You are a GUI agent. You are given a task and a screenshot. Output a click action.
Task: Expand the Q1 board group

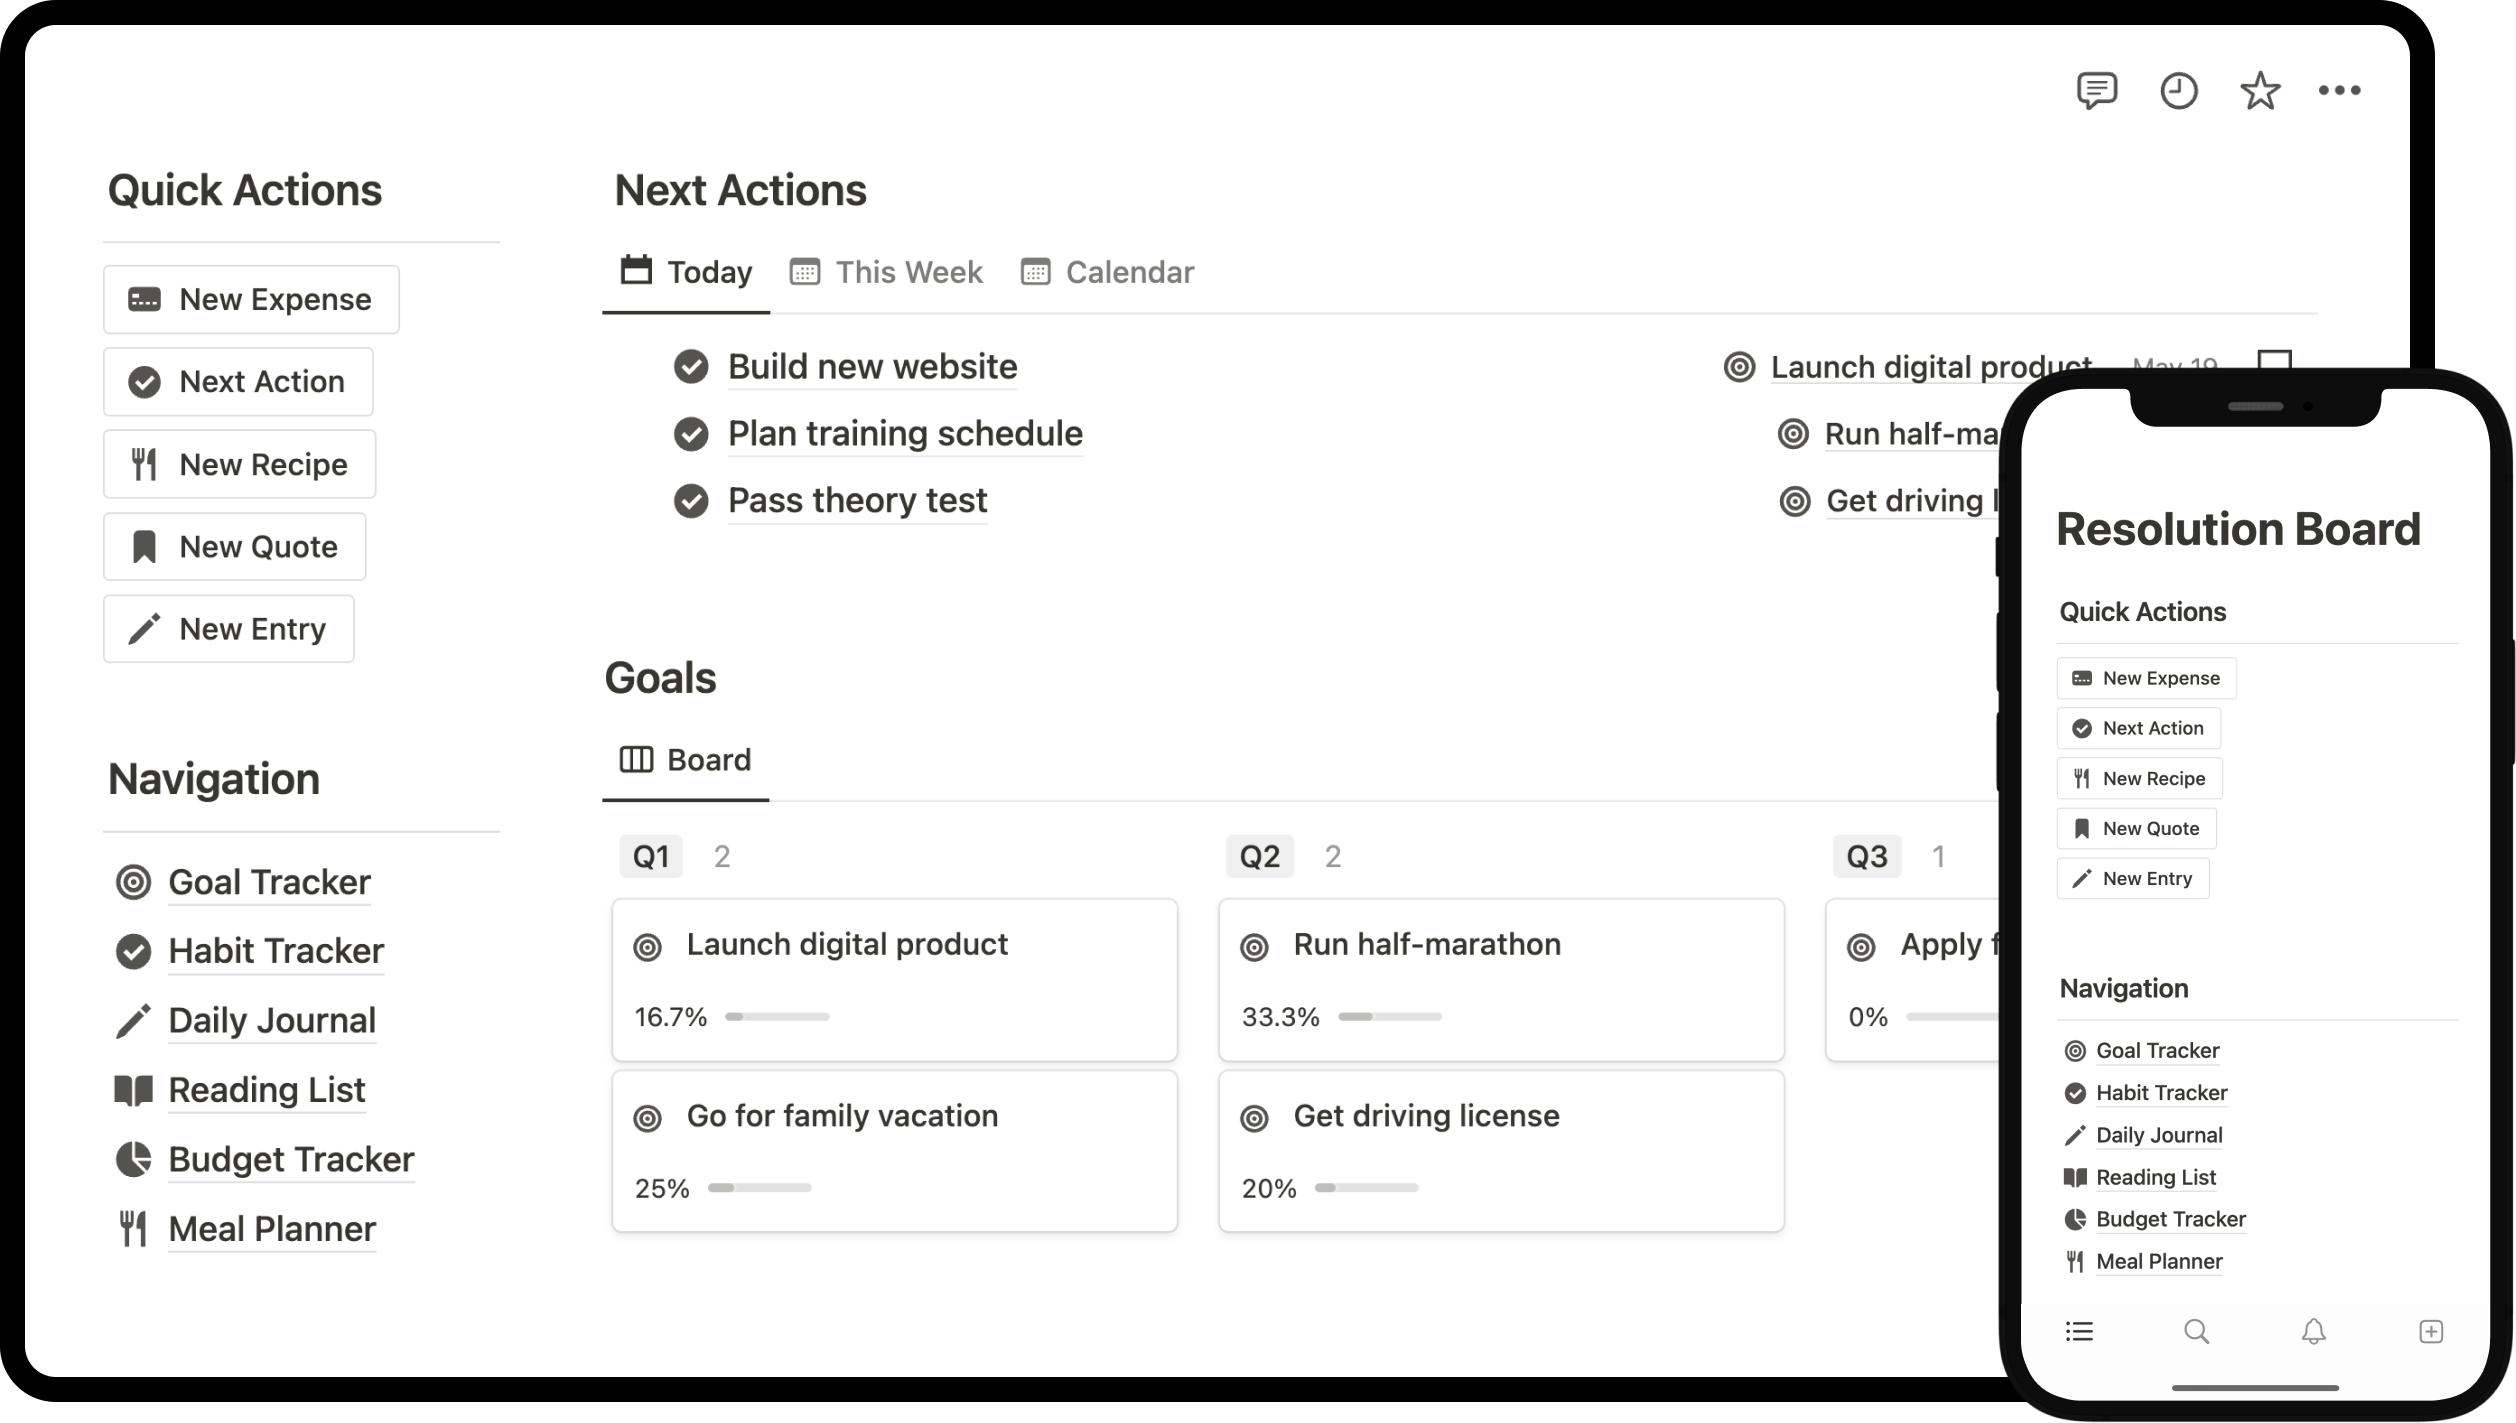point(651,856)
